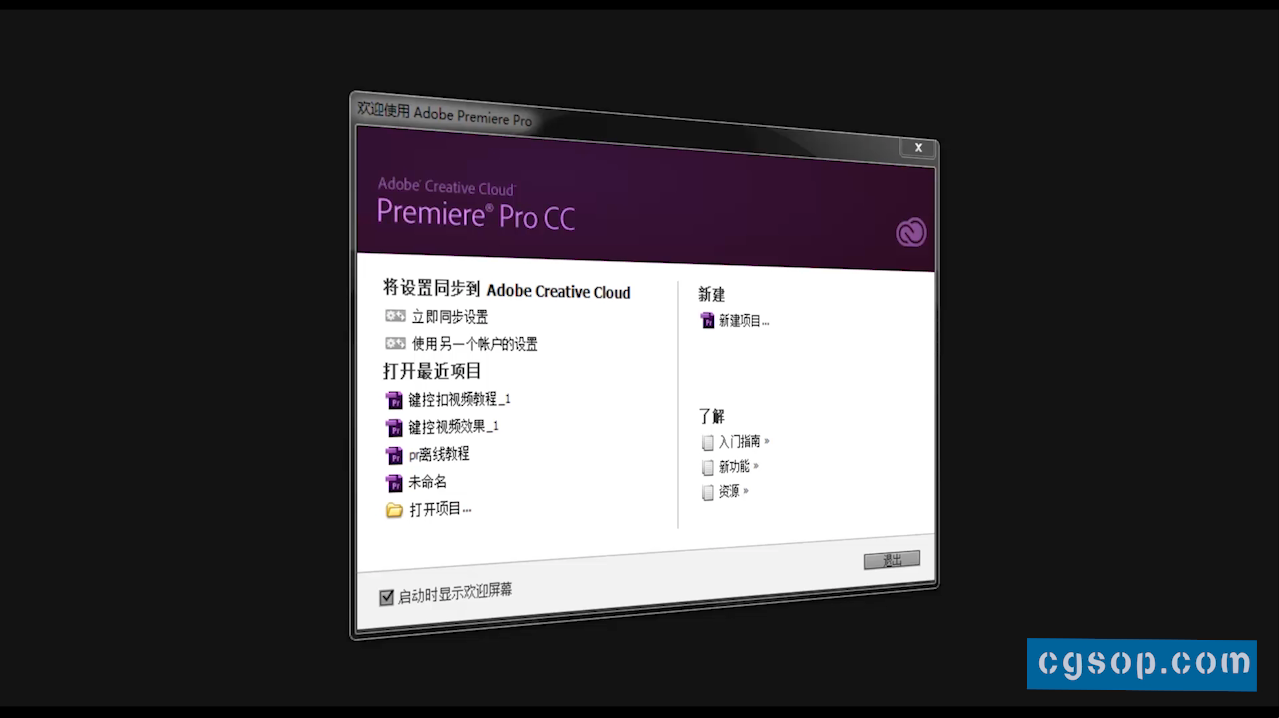
Task: Create a project via 新建项目...
Action: 744,321
